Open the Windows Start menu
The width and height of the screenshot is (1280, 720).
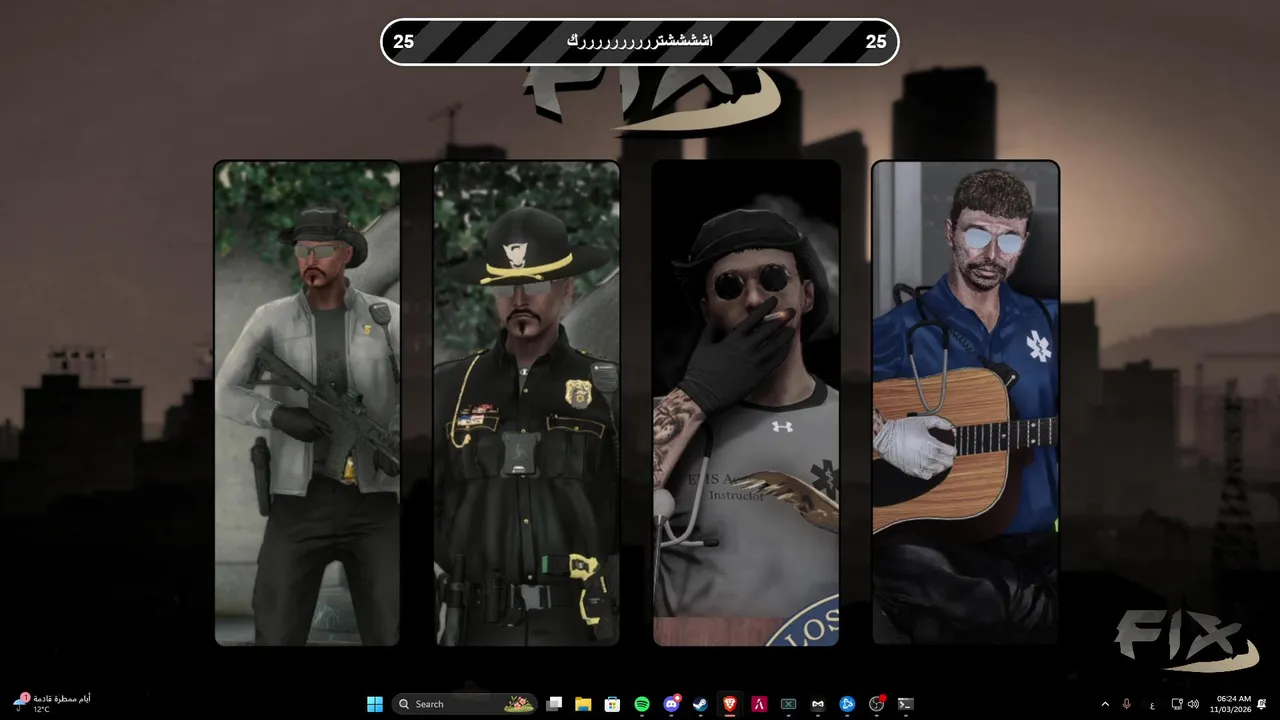pos(375,704)
